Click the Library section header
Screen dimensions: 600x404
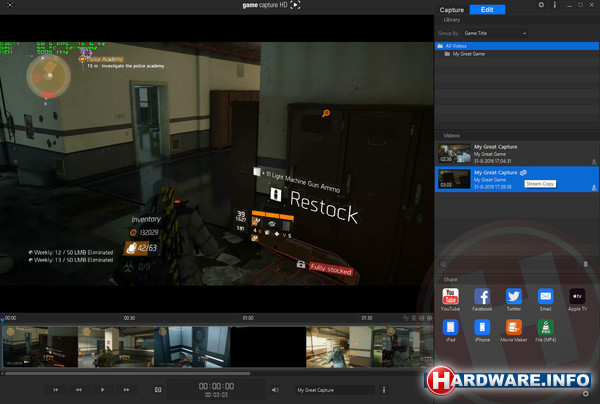pos(452,20)
